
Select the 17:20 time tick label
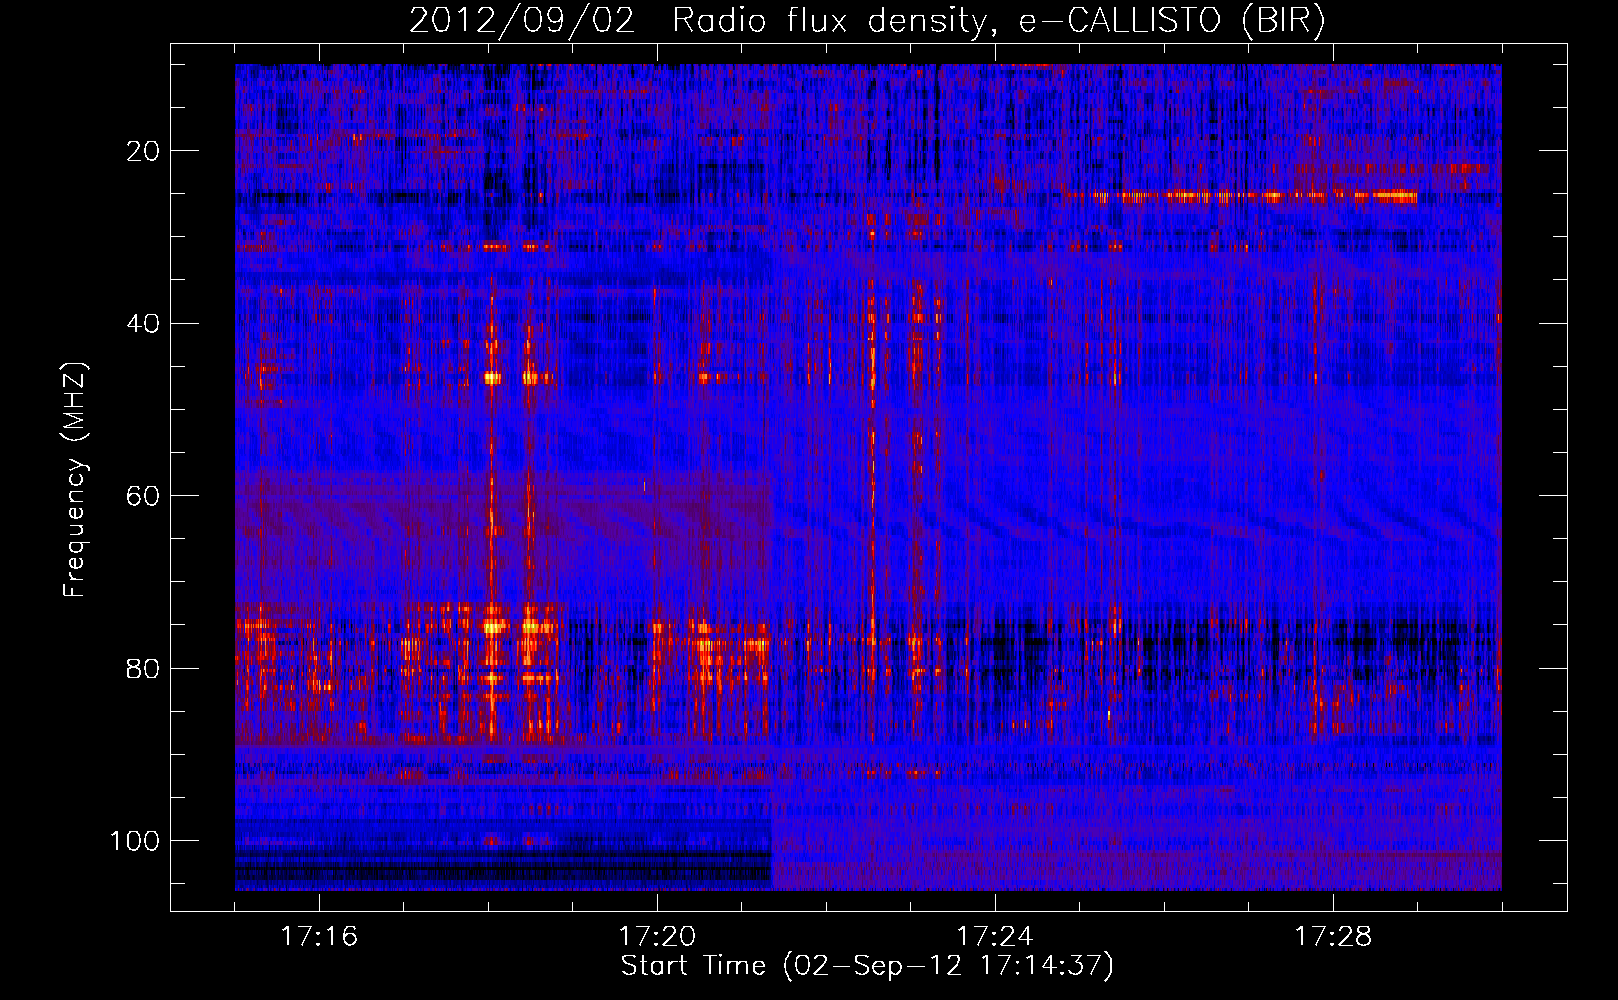point(657,936)
